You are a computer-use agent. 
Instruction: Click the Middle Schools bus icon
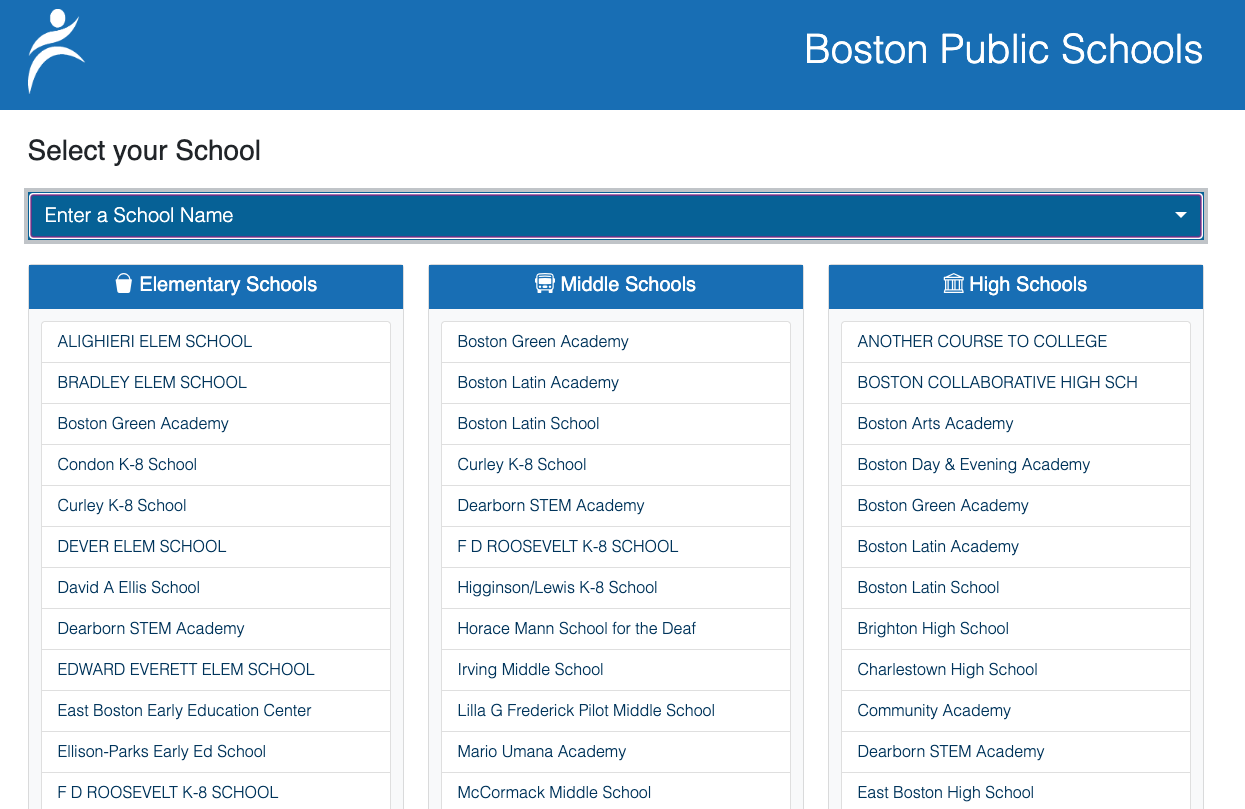[x=545, y=284]
